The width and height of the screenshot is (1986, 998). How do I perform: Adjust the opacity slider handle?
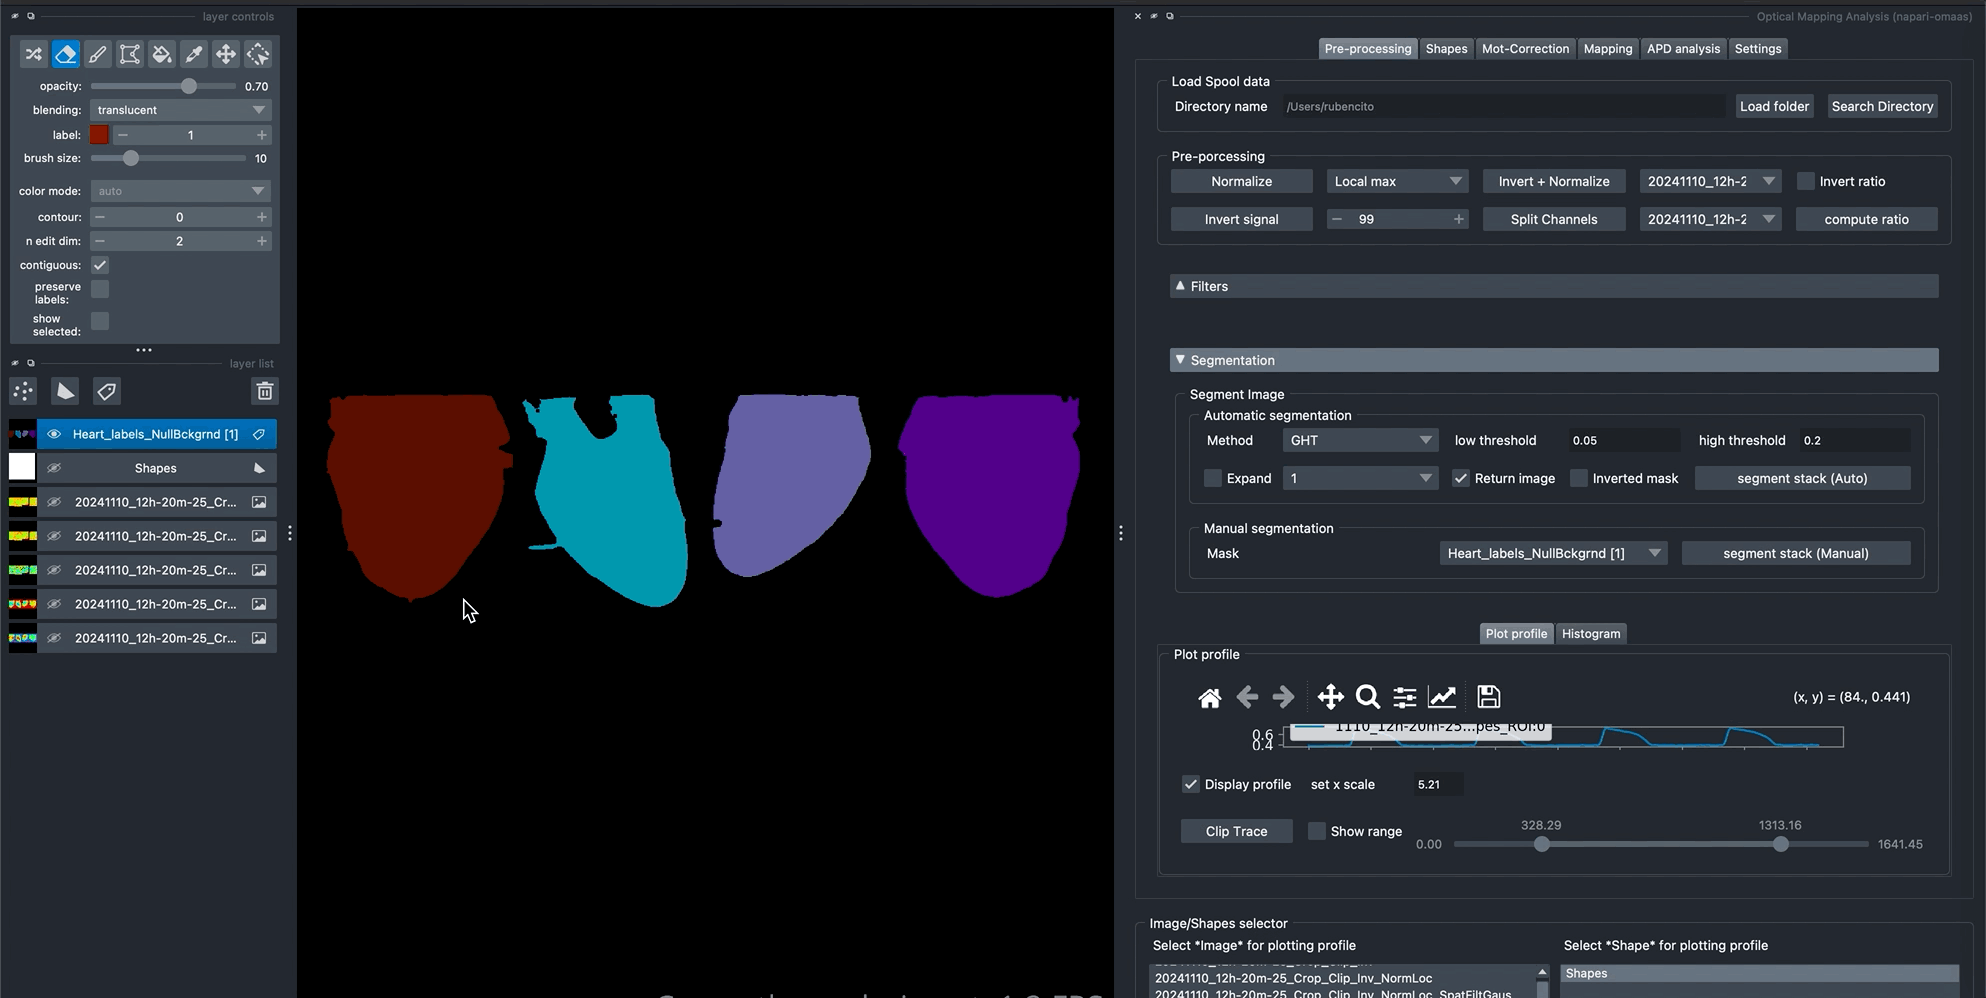tap(189, 86)
